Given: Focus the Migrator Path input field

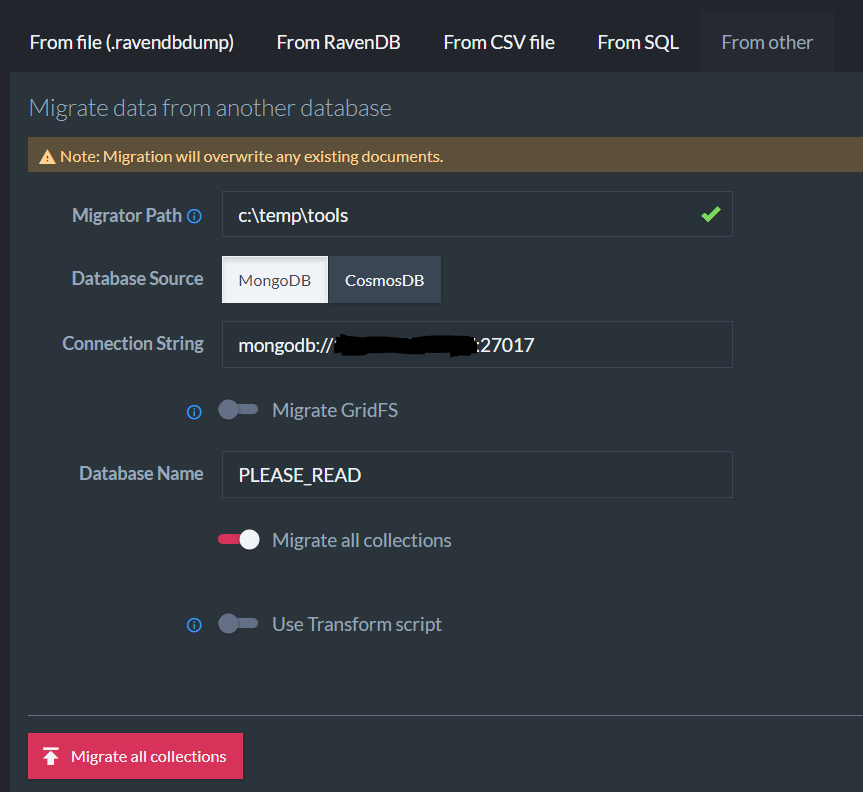Looking at the screenshot, I should tap(477, 214).
